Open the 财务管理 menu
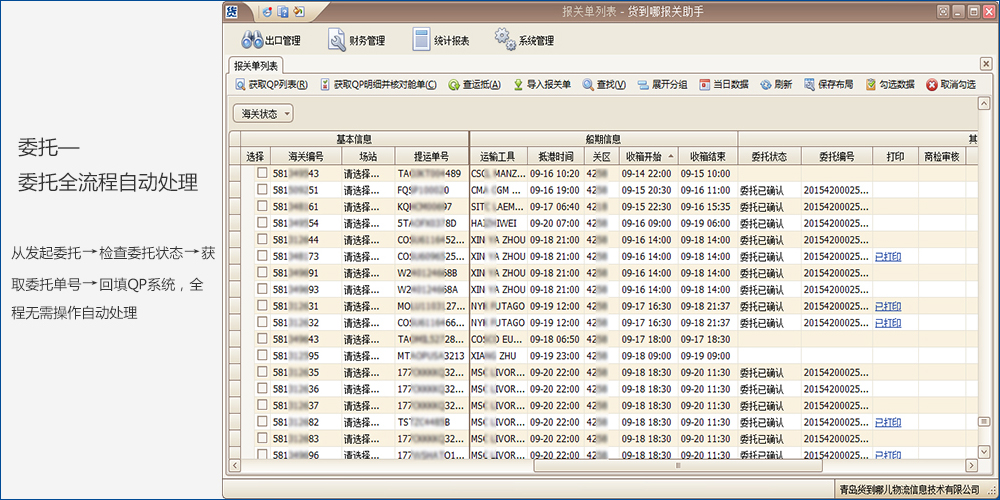 [357, 40]
